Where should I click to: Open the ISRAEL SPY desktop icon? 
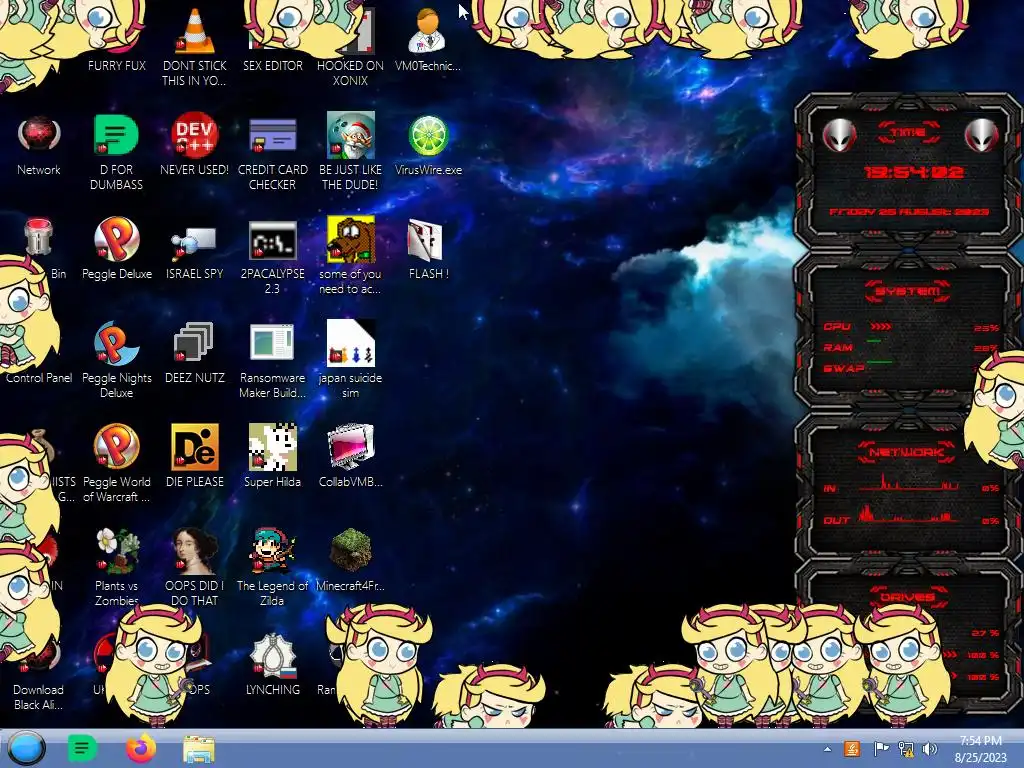click(194, 240)
